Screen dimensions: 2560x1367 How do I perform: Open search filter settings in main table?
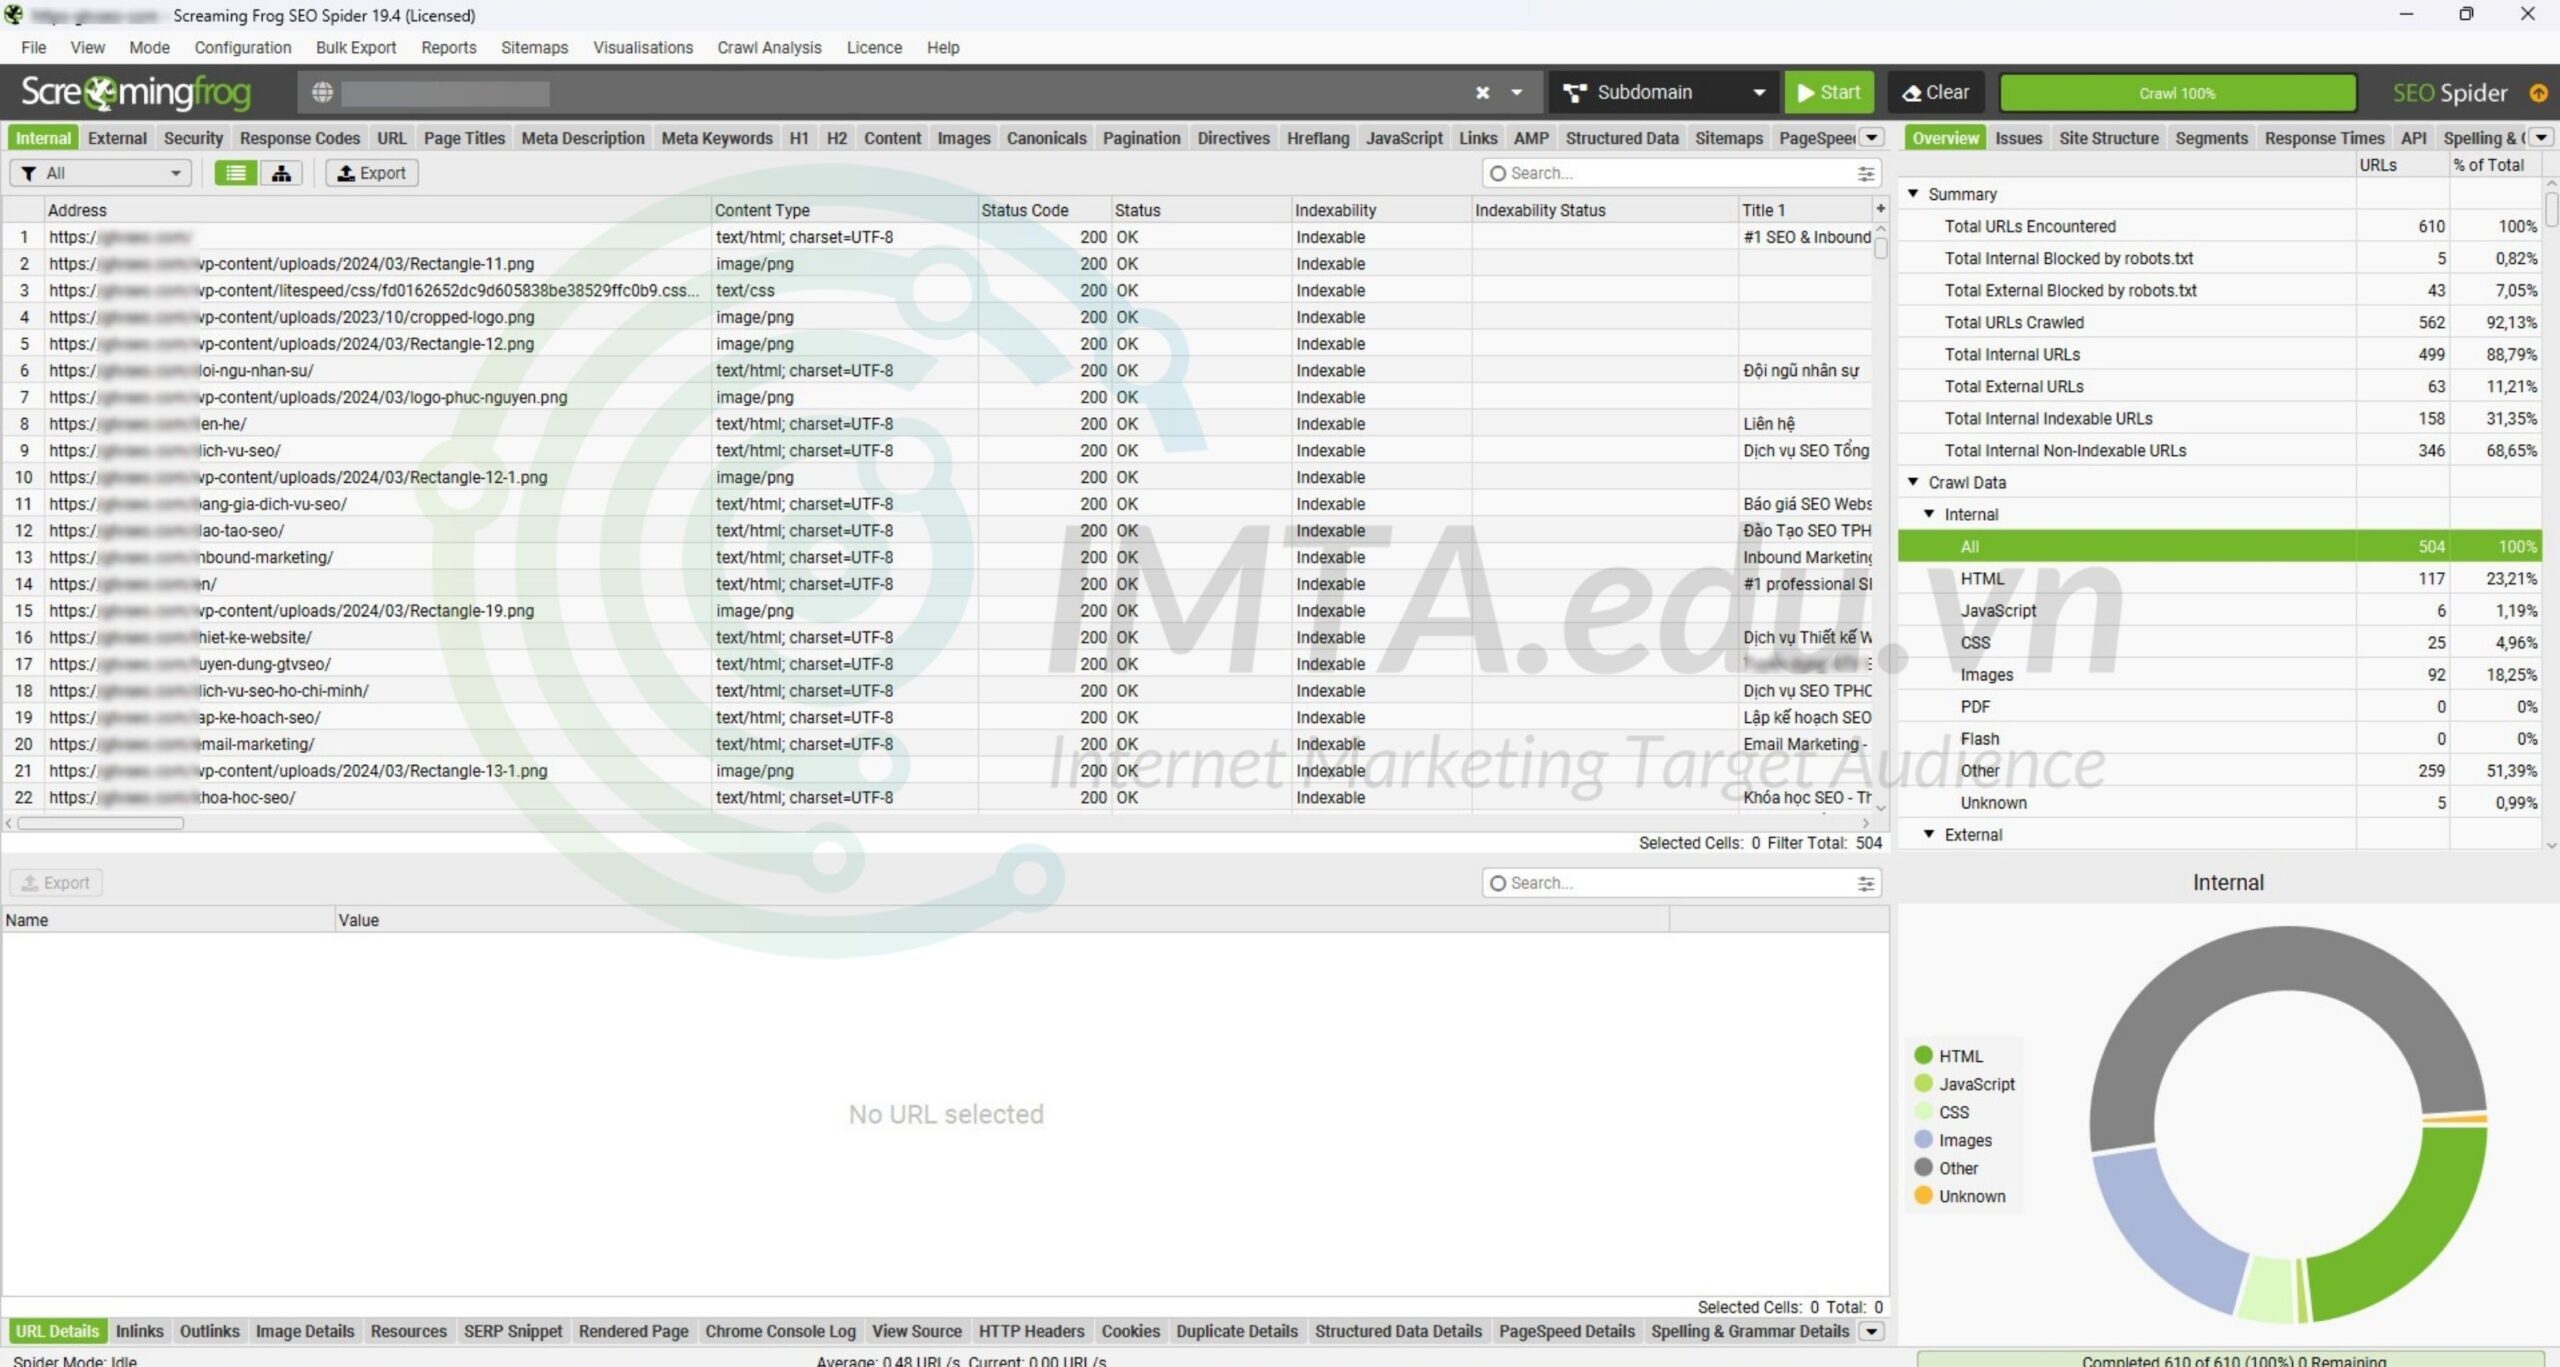(x=1866, y=173)
